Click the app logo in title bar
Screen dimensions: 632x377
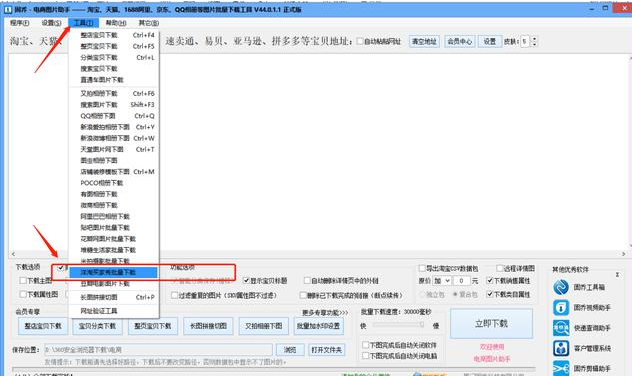8,9
